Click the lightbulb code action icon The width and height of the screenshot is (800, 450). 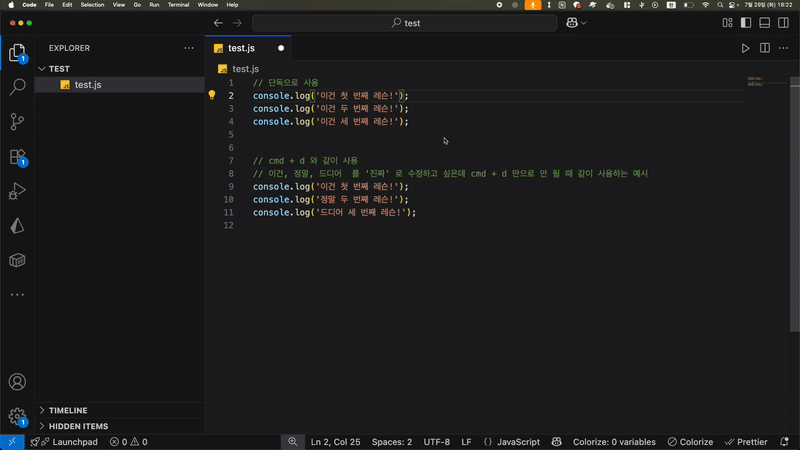[x=212, y=95]
